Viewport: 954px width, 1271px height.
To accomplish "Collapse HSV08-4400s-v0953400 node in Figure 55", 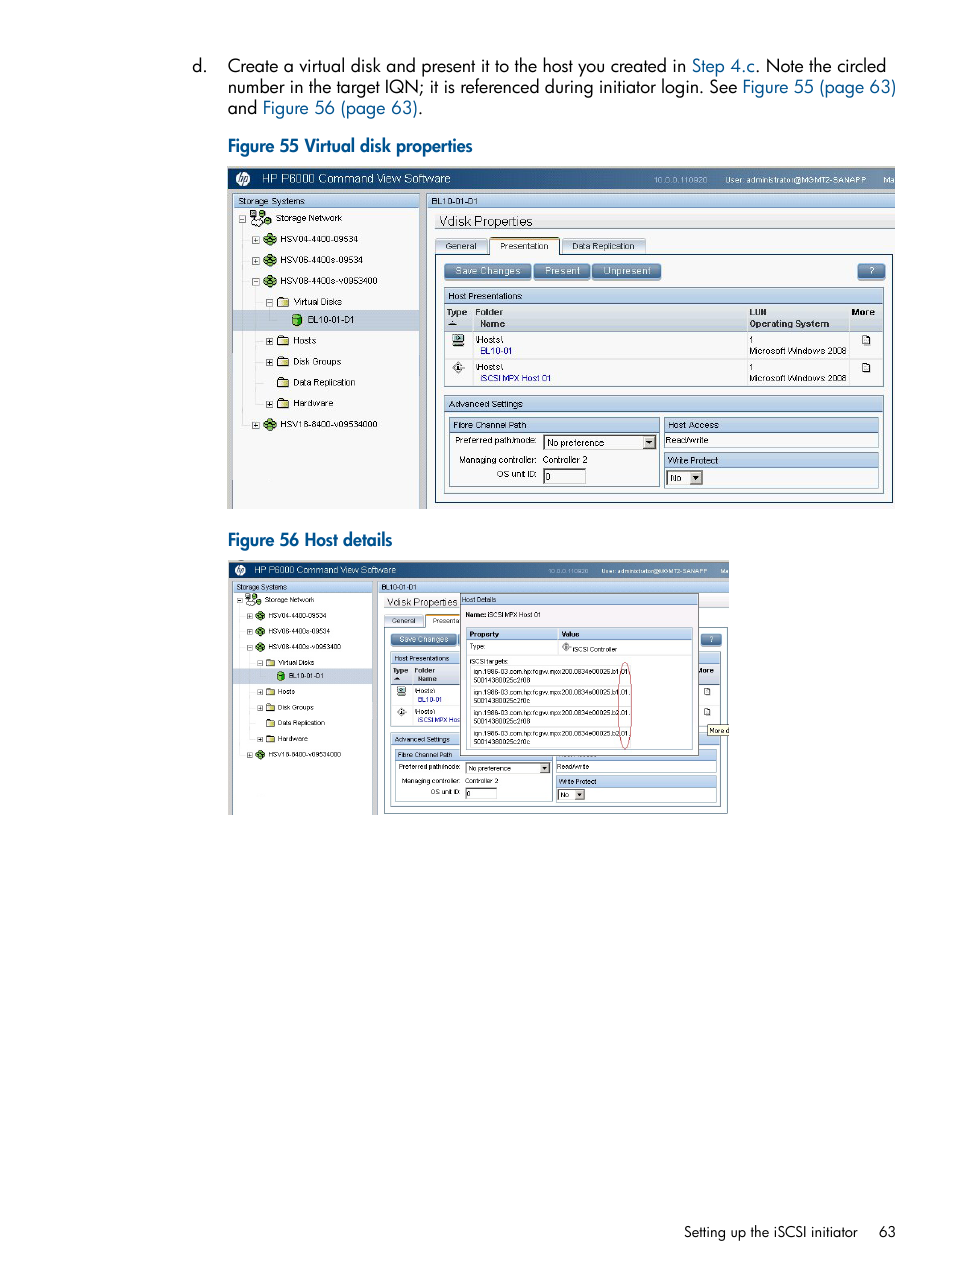I will (256, 282).
